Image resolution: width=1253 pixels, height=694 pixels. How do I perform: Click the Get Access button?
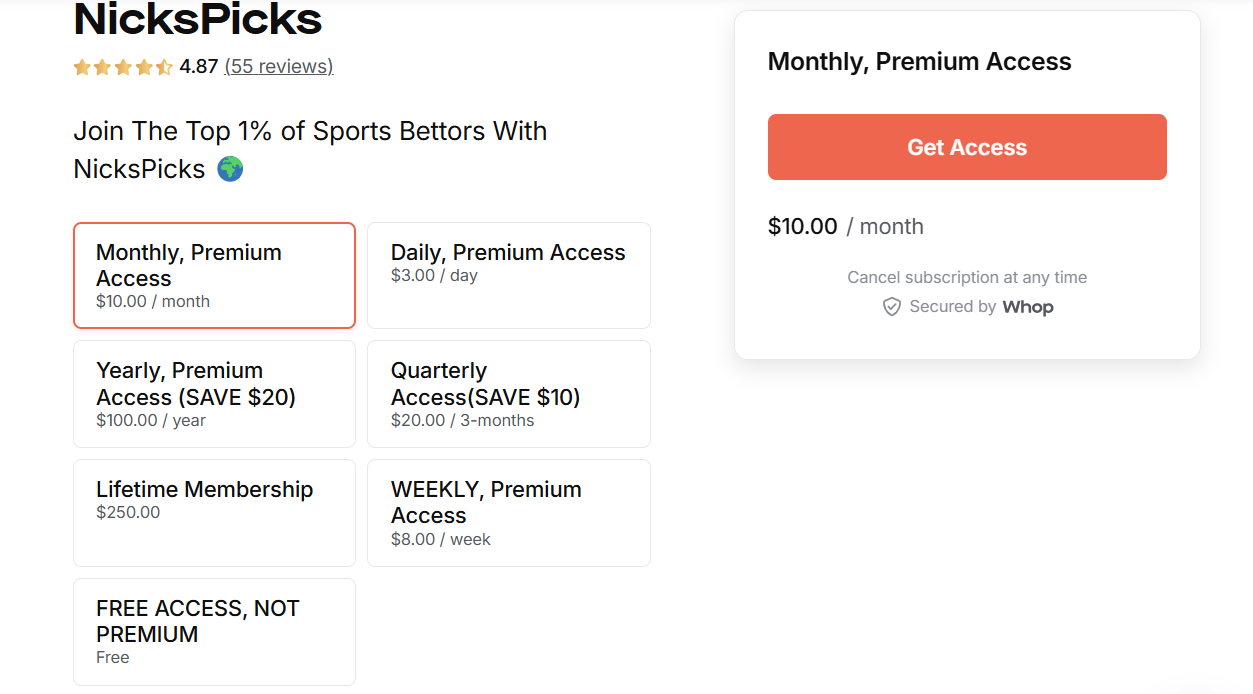coord(966,147)
